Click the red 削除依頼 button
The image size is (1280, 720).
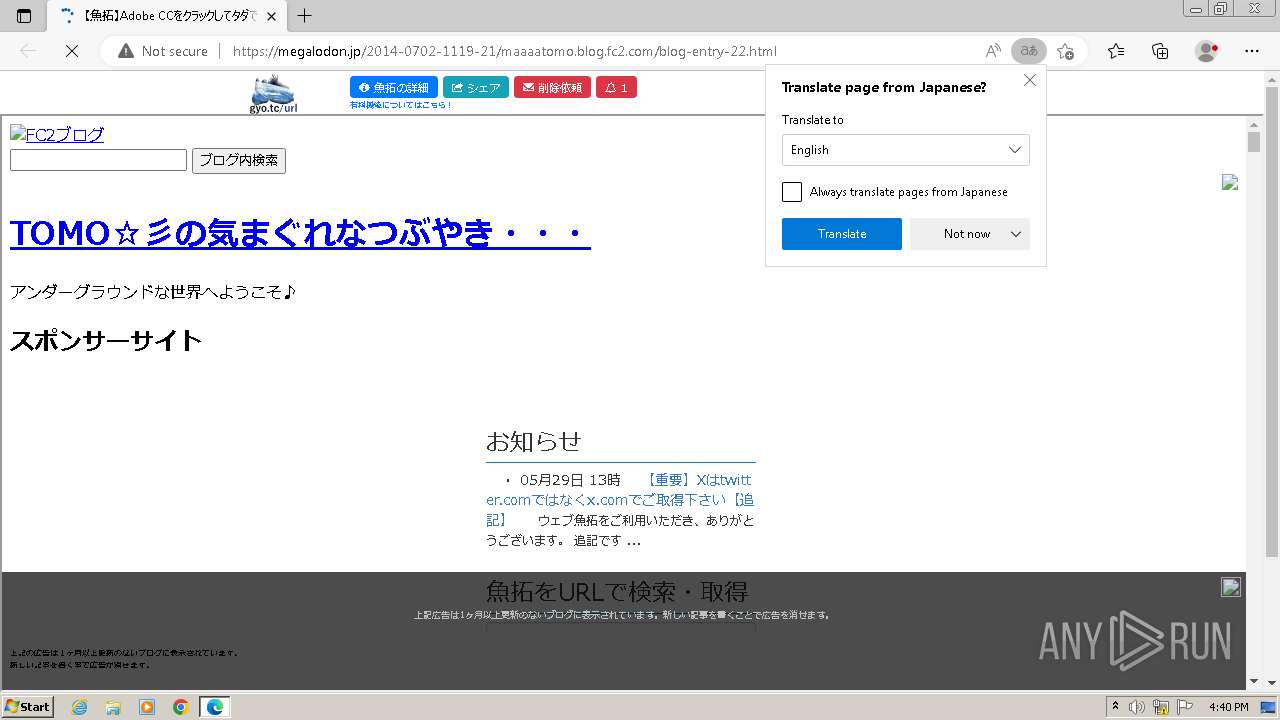click(552, 88)
